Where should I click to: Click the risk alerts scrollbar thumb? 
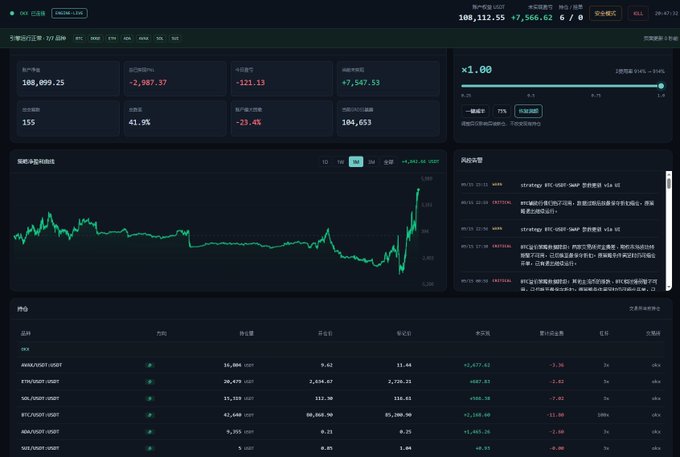(x=669, y=183)
